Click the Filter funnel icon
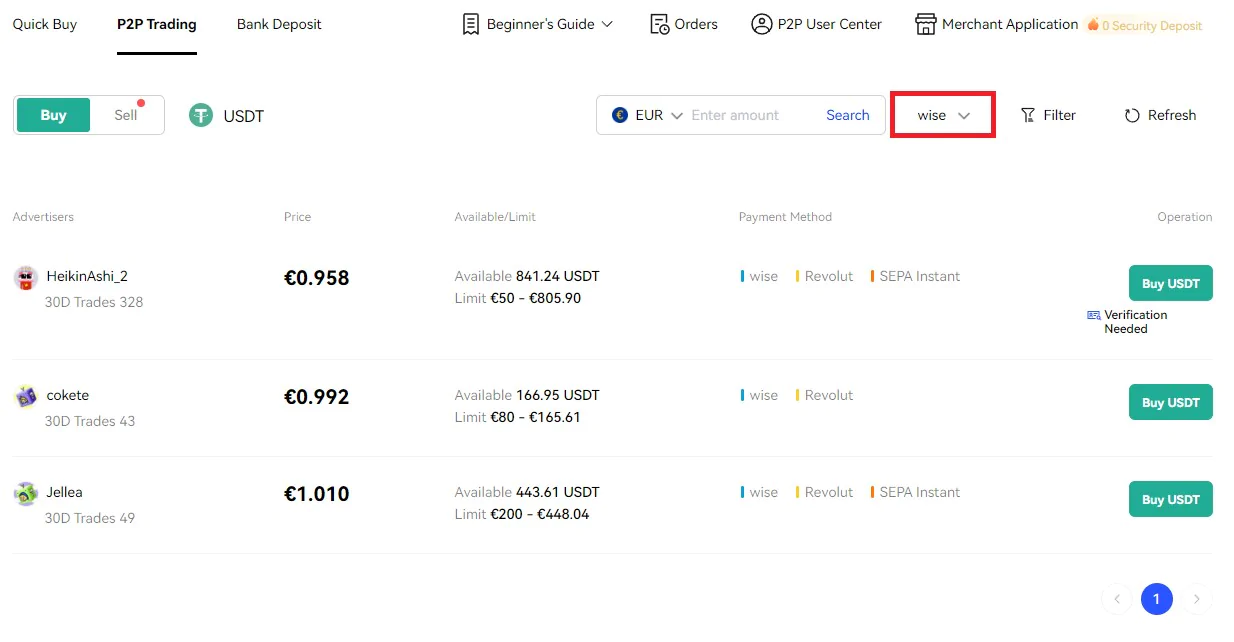Viewport: 1234px width, 642px height. pyautogui.click(x=1027, y=115)
